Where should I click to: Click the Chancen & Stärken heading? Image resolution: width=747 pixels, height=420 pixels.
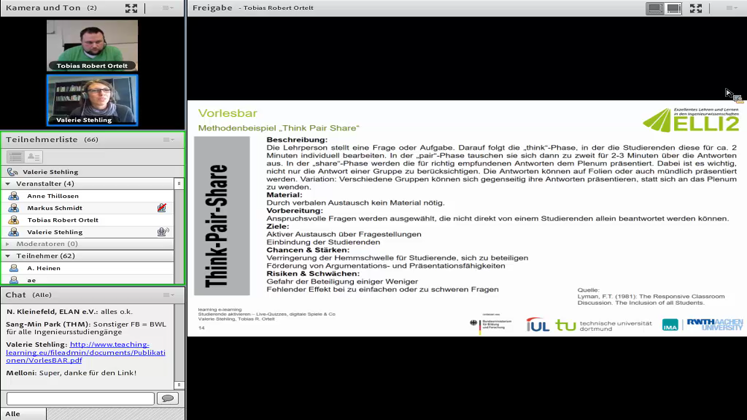308,250
